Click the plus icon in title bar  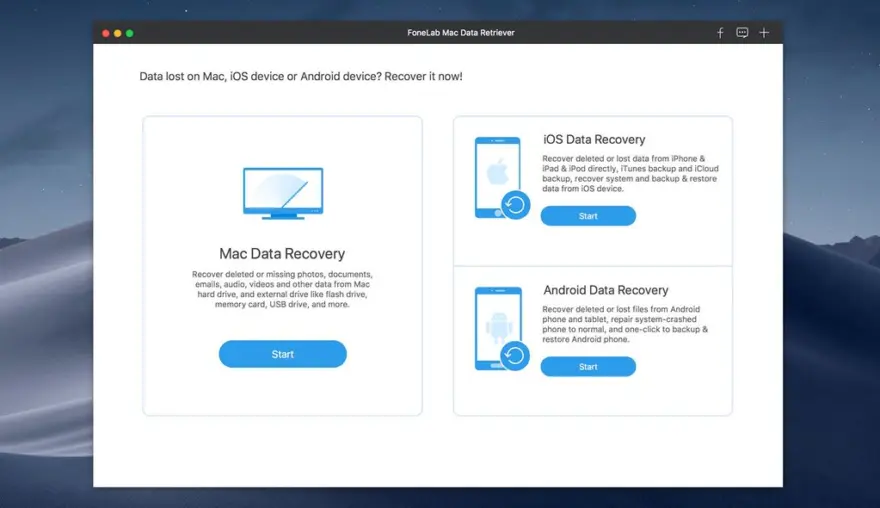tap(764, 33)
